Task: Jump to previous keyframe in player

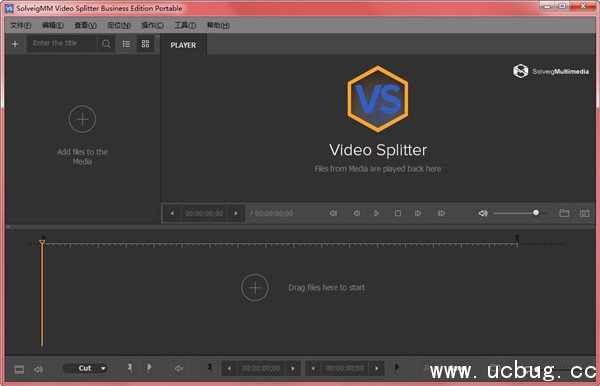Action: (333, 213)
